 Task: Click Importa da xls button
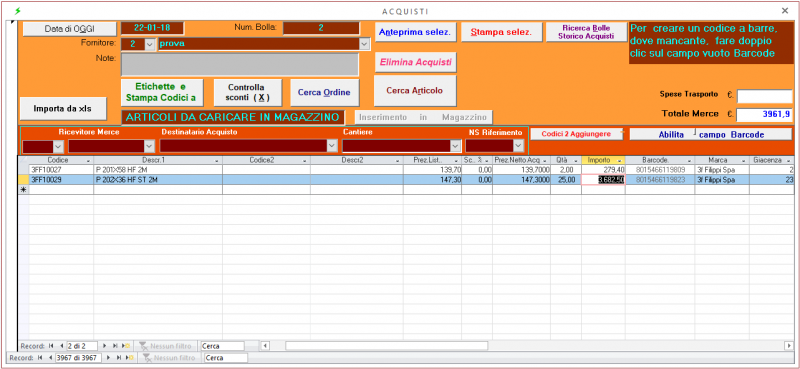(x=63, y=109)
